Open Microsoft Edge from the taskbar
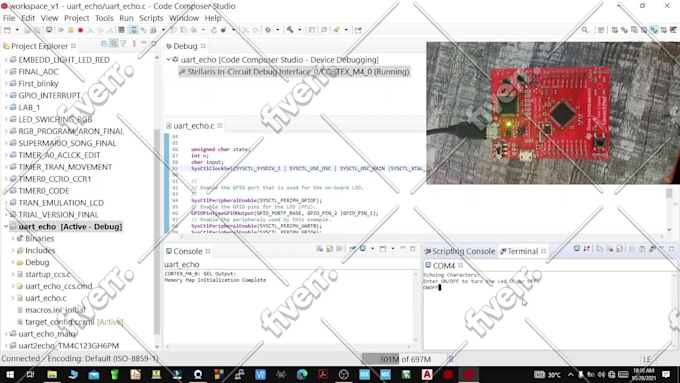The width and height of the screenshot is (680, 383). (x=302, y=374)
